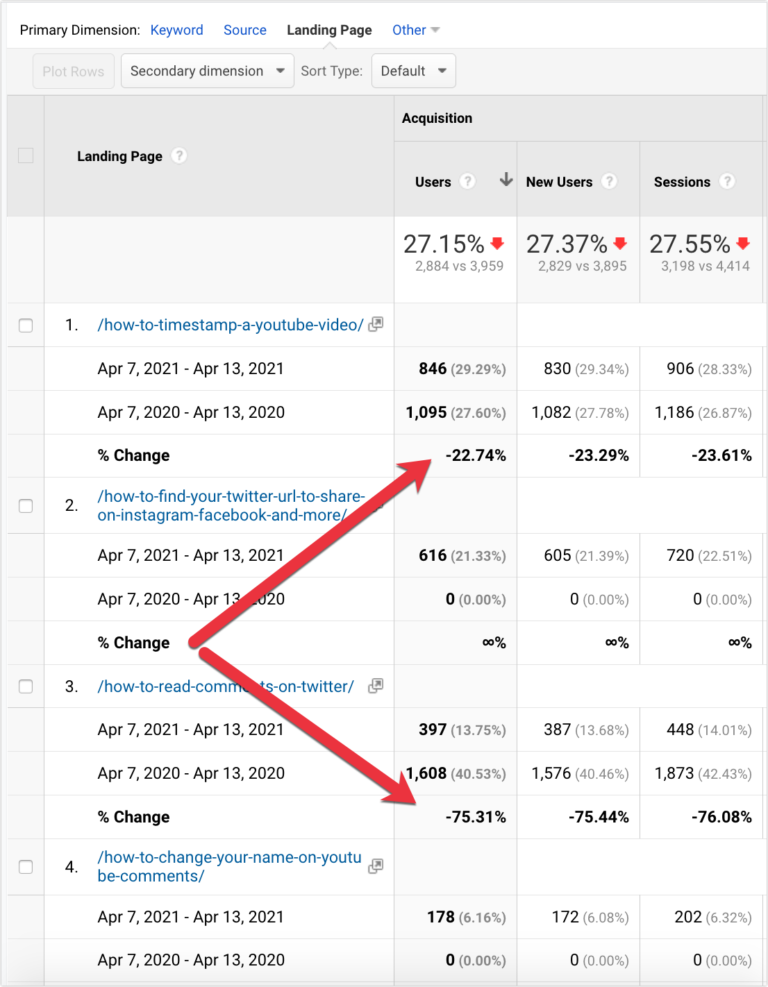
Task: Open the Secondary dimension dropdown
Action: coord(208,71)
